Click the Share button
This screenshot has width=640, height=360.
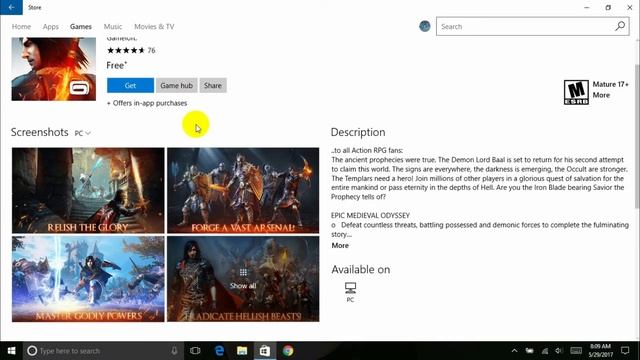pyautogui.click(x=213, y=85)
